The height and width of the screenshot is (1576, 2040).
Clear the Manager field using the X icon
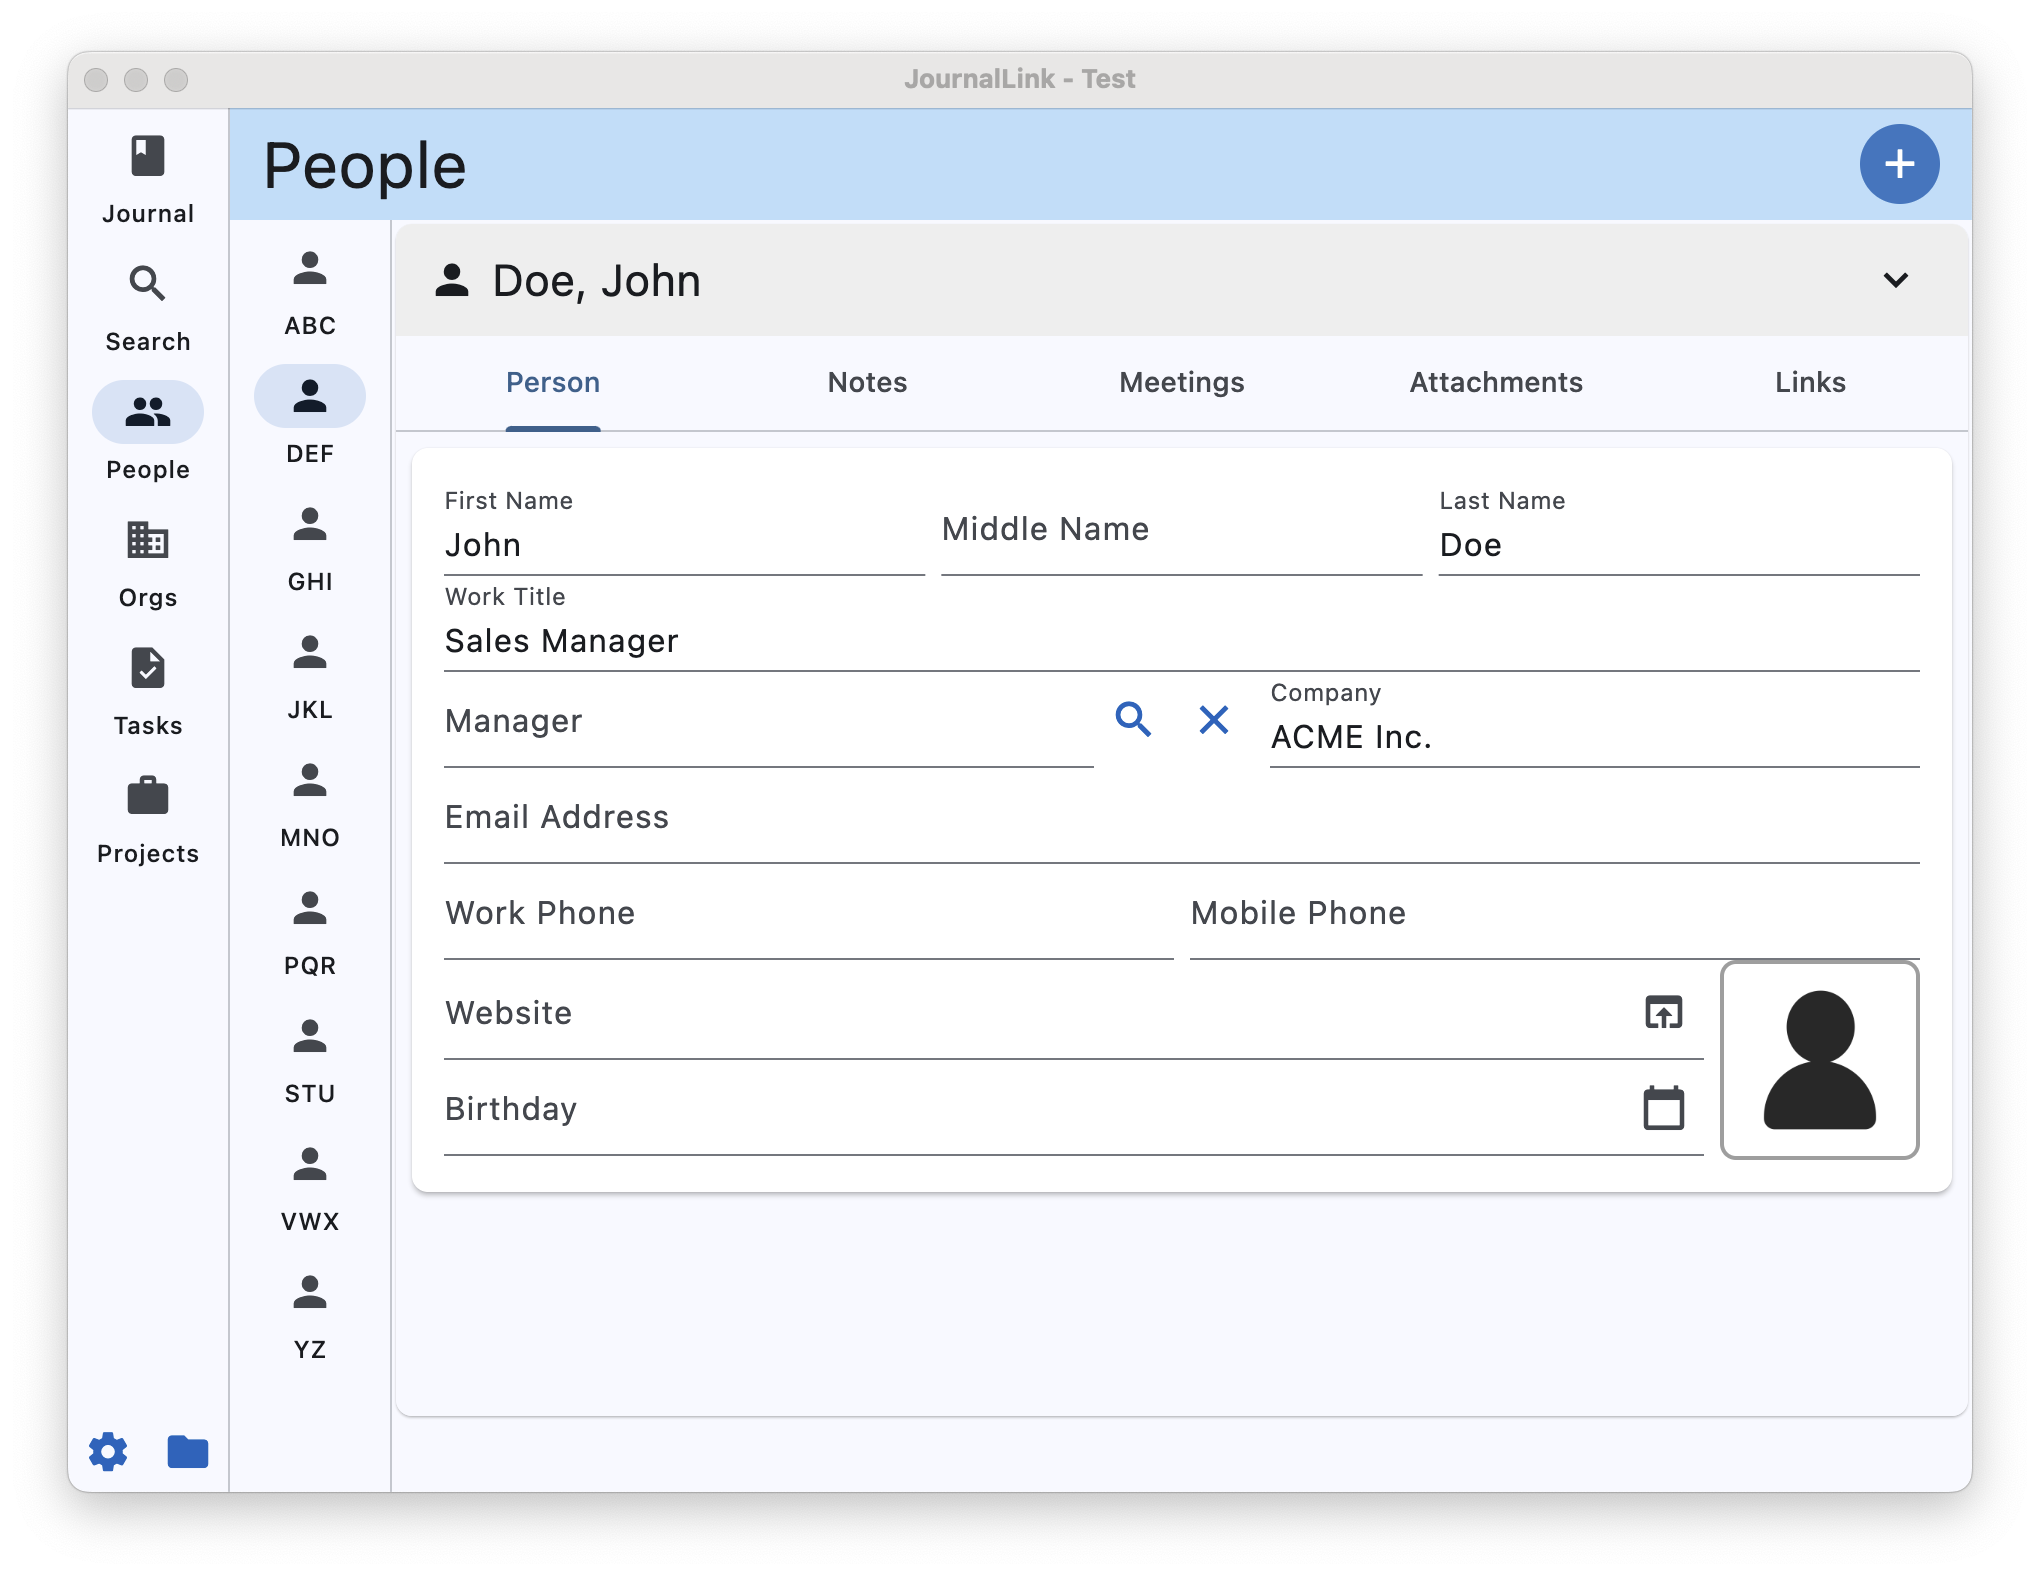pos(1214,719)
